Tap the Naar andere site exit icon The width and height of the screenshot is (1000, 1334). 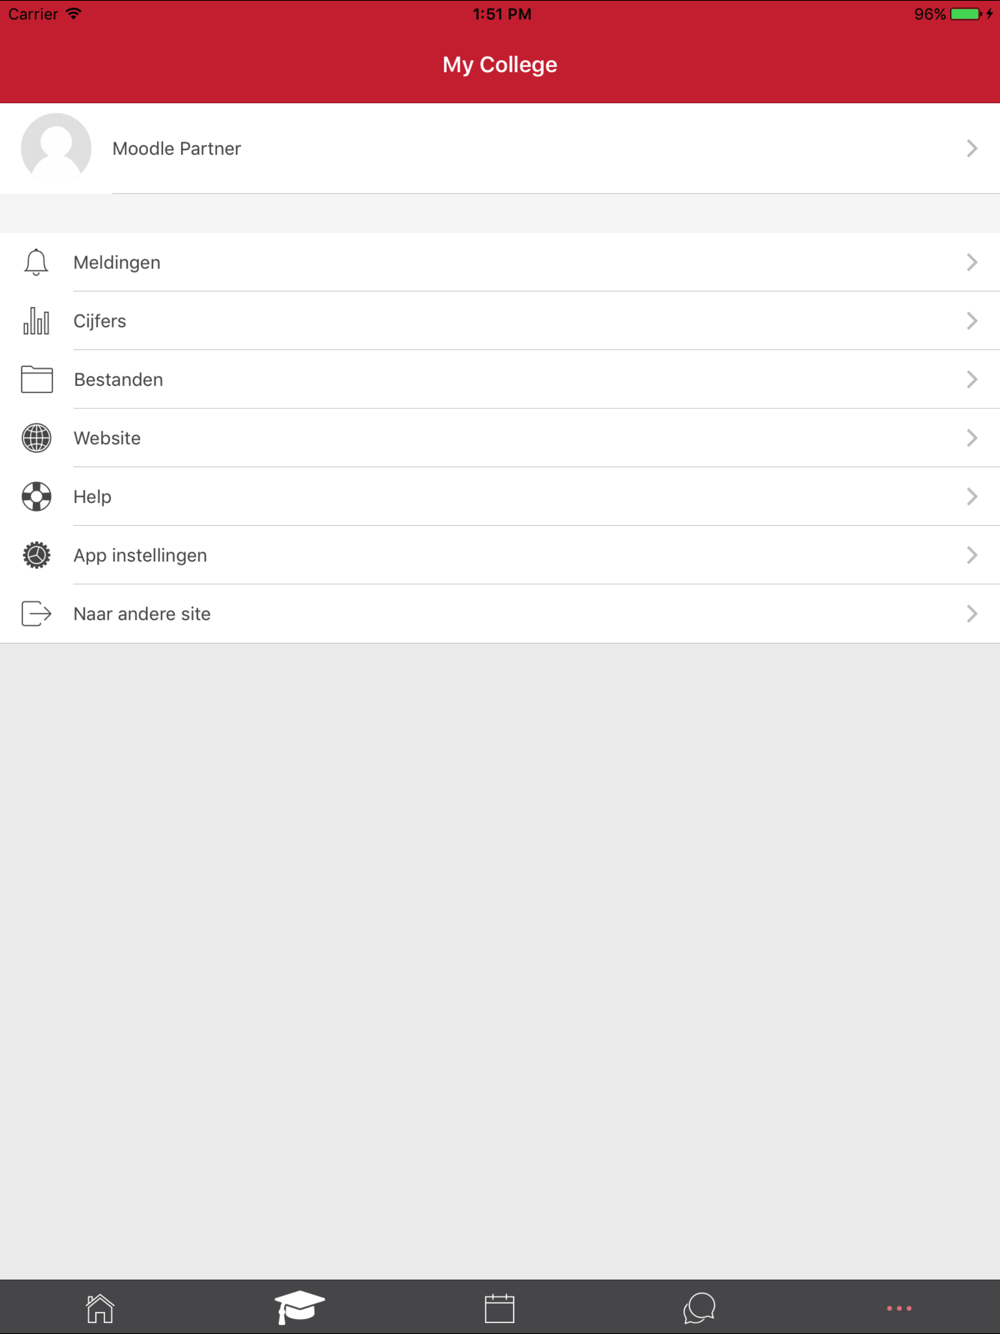tap(36, 614)
